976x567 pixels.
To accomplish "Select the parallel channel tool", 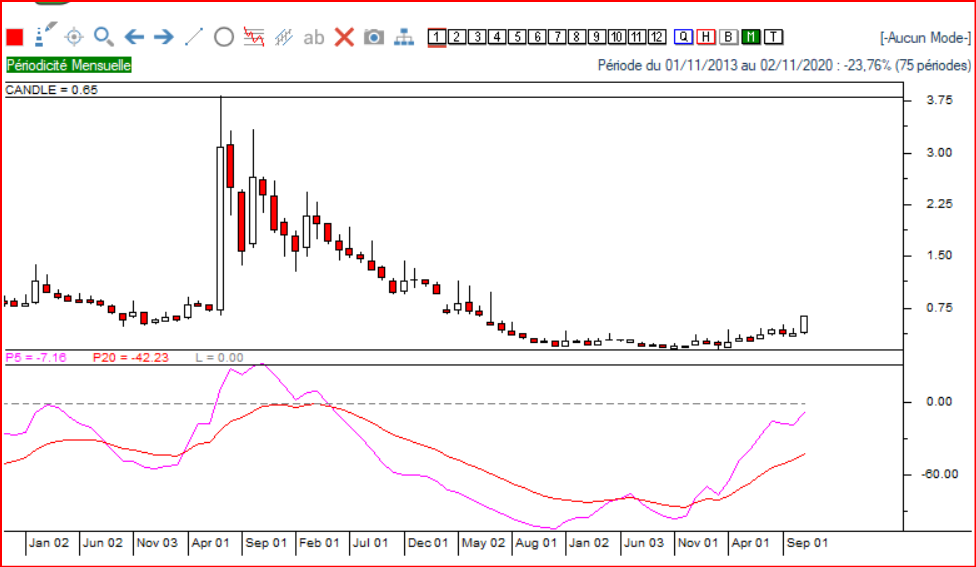I will coord(283,37).
